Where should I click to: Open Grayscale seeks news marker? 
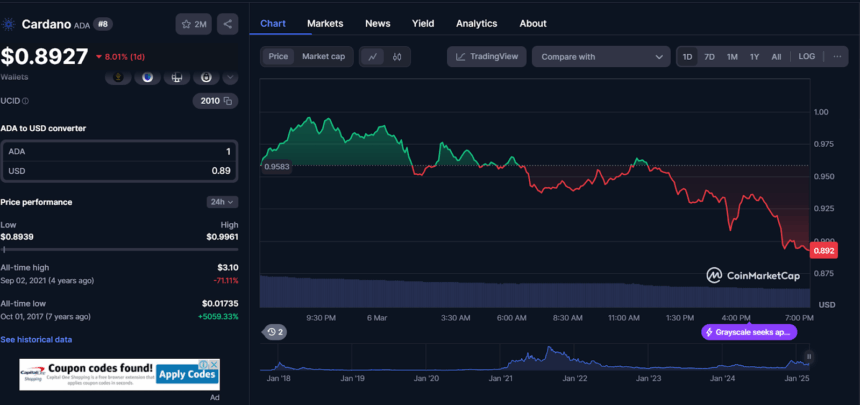749,332
